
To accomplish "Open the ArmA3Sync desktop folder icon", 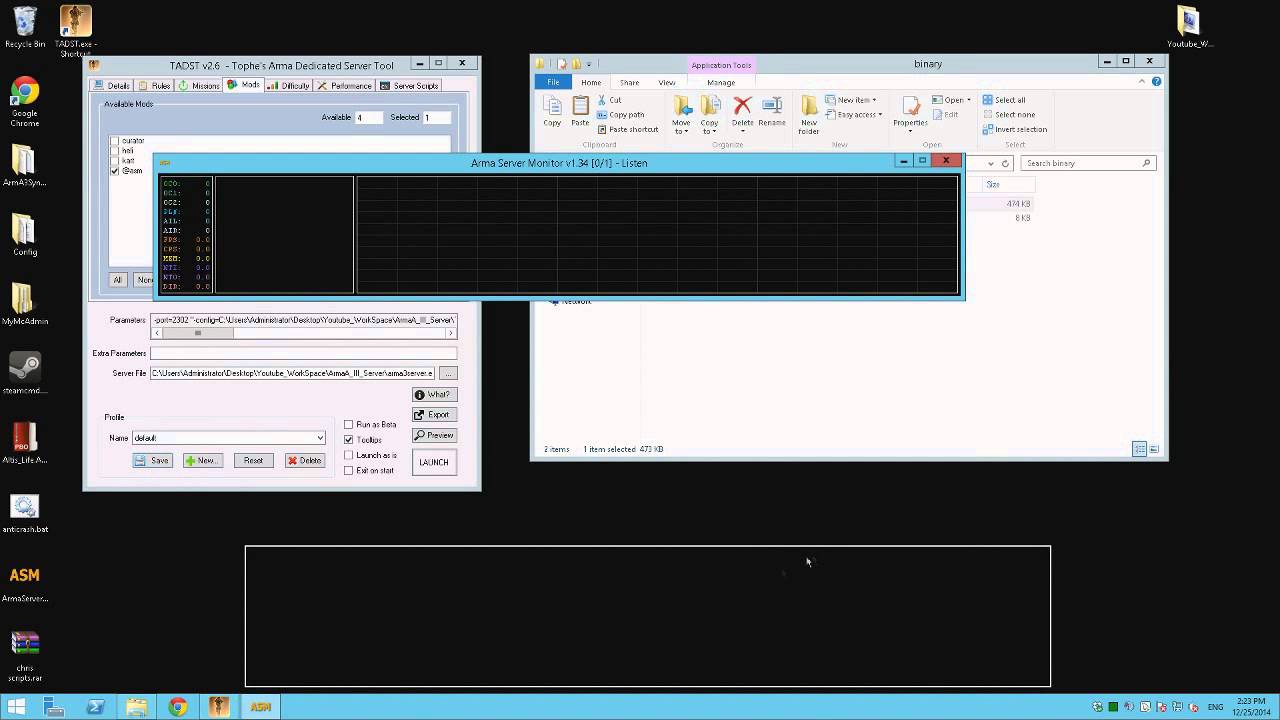I will [25, 166].
